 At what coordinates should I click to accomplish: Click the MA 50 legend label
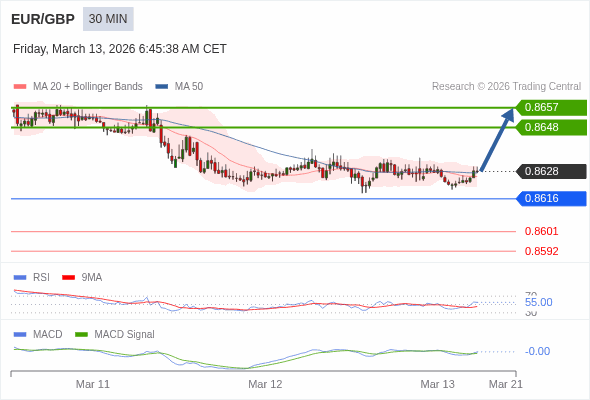pos(189,87)
